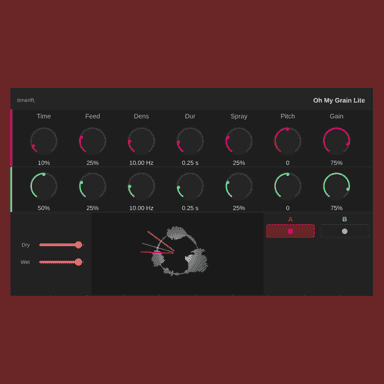
Task: Click the pink row 10.00 Hz density value
Action: [141, 163]
